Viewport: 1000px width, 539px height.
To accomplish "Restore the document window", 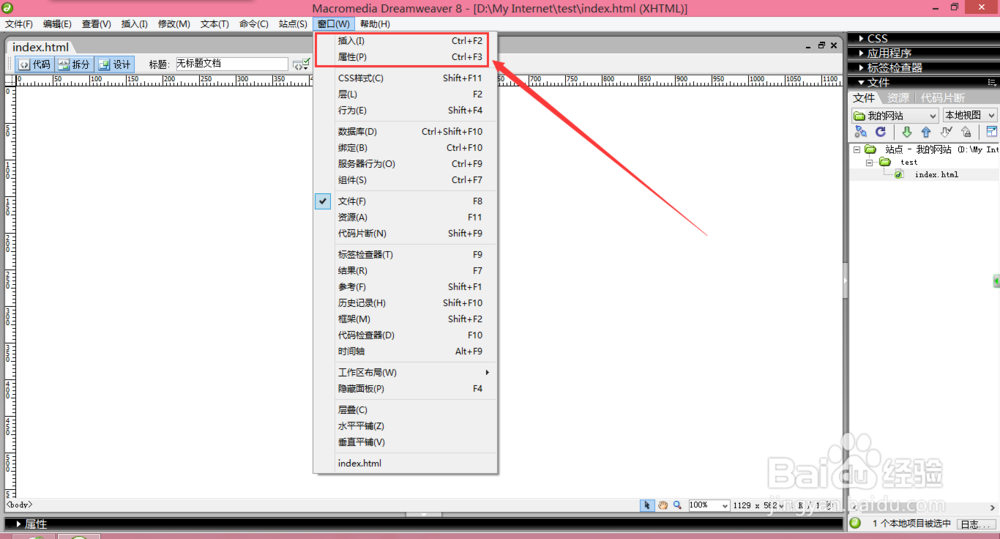I will [821, 45].
